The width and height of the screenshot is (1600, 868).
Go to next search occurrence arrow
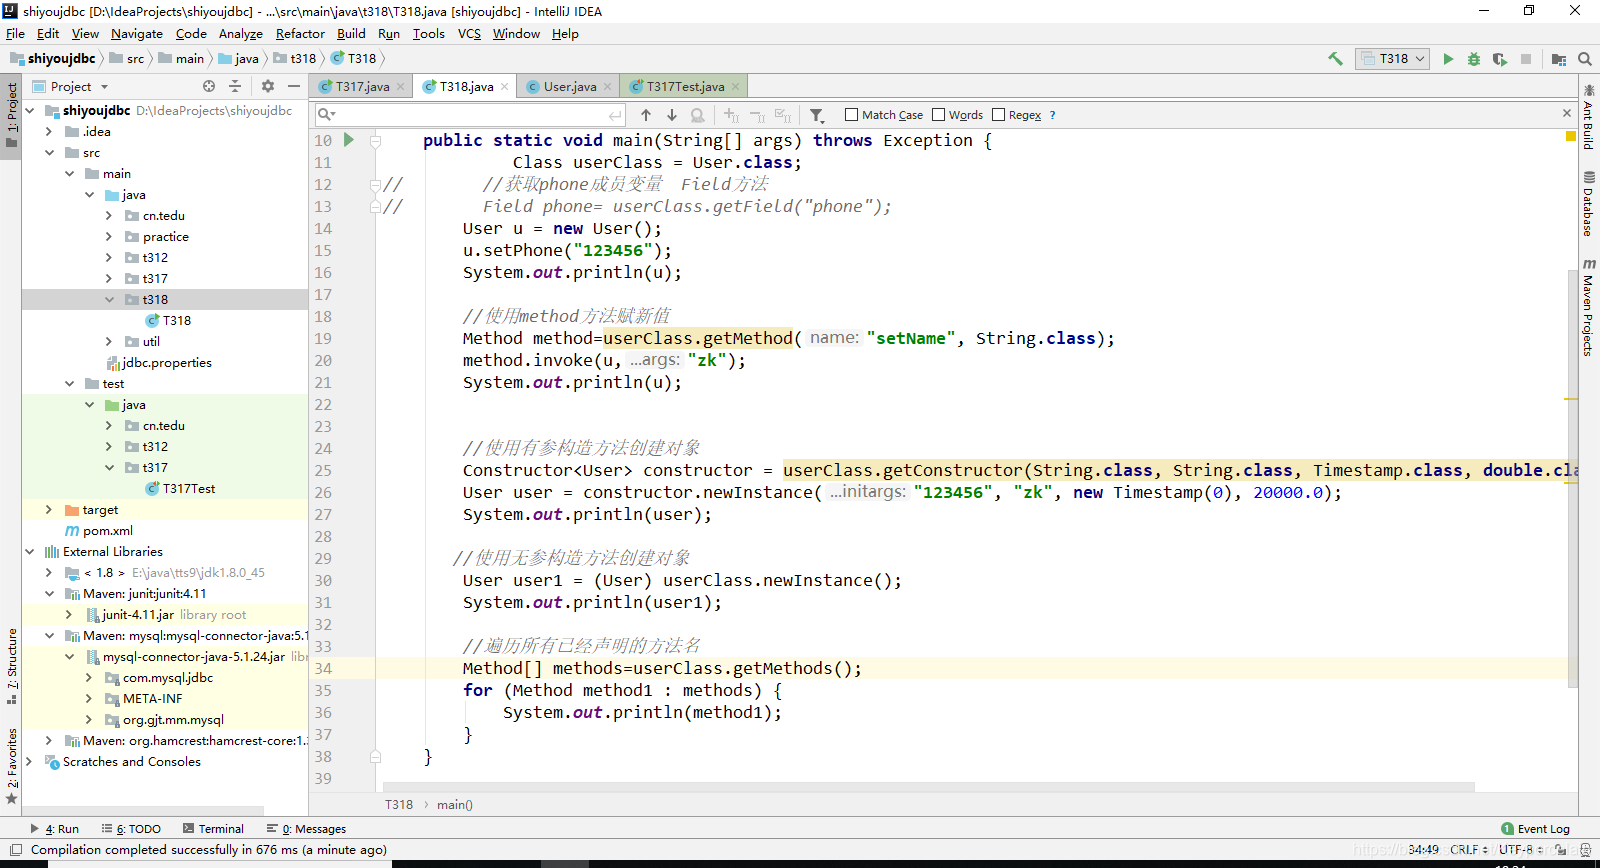(672, 115)
